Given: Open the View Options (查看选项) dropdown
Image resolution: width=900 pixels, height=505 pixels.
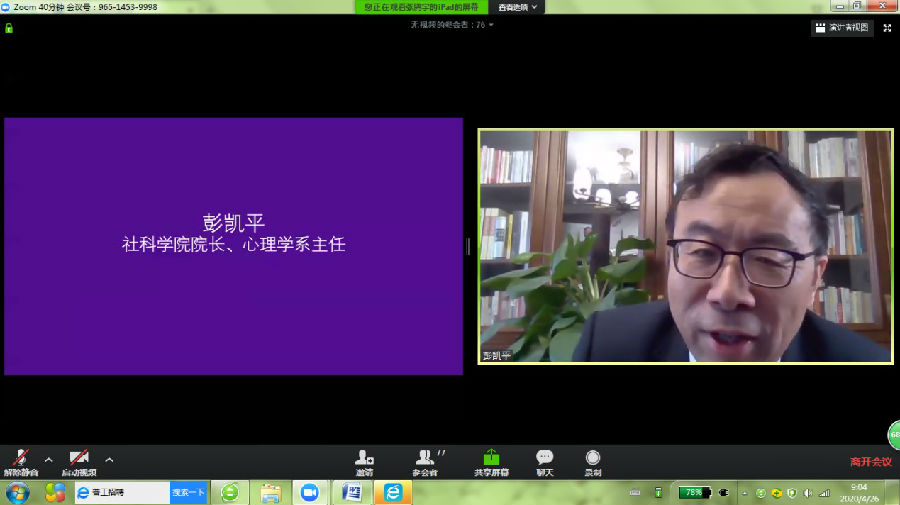Looking at the screenshot, I should pos(518,7).
